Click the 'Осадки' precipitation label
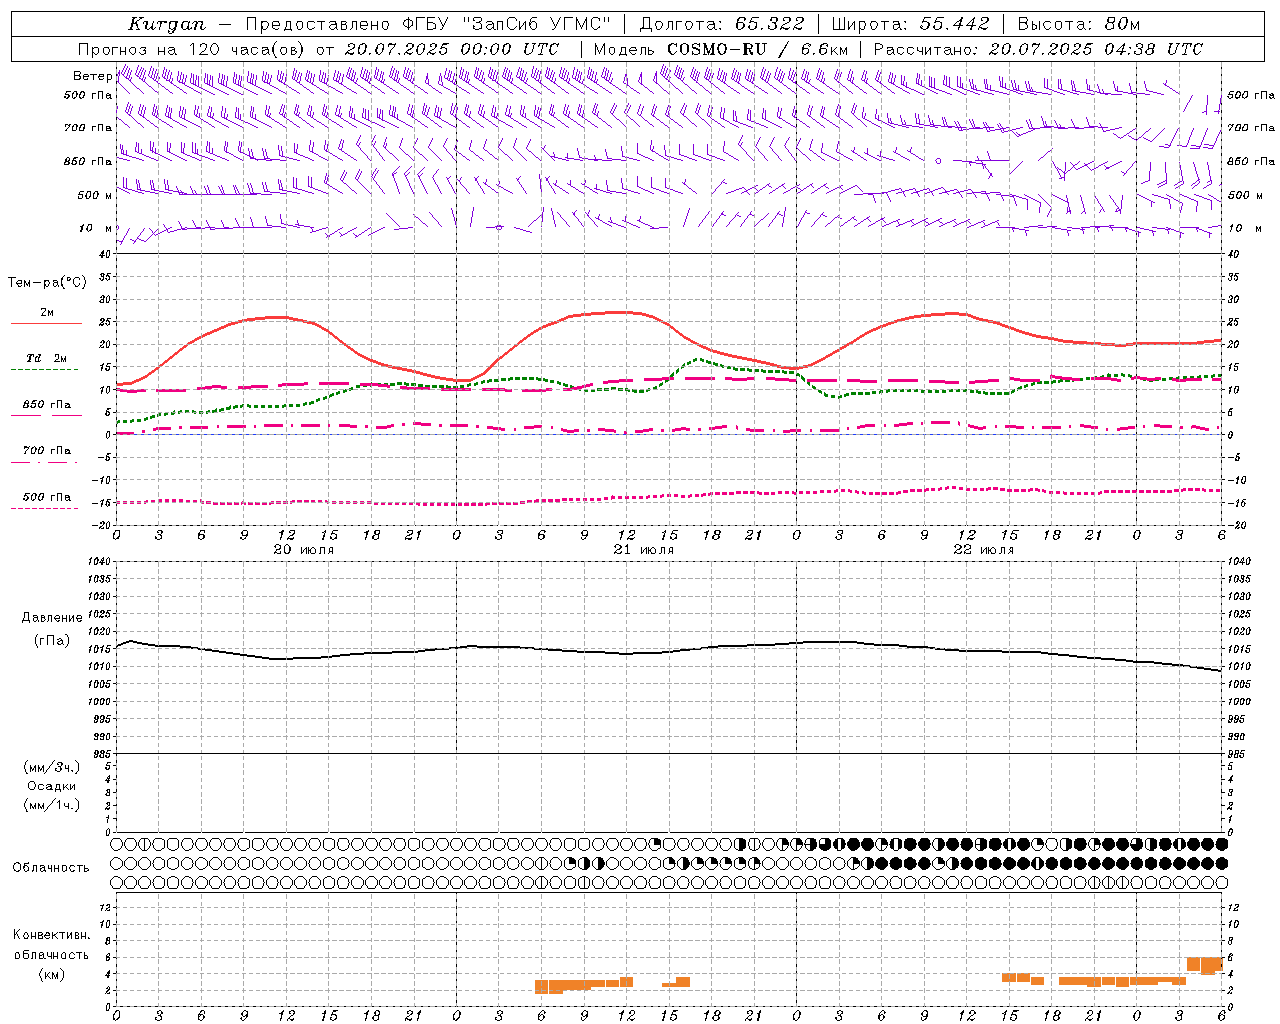 (x=52, y=786)
